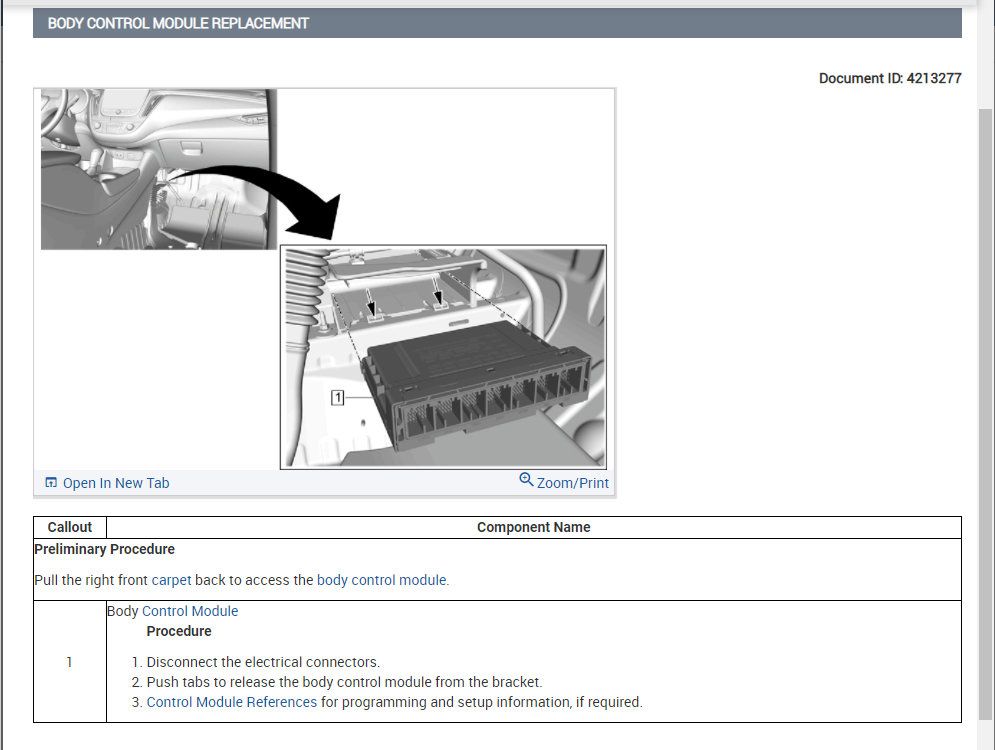Click 'for programming and setup information' text

446,702
